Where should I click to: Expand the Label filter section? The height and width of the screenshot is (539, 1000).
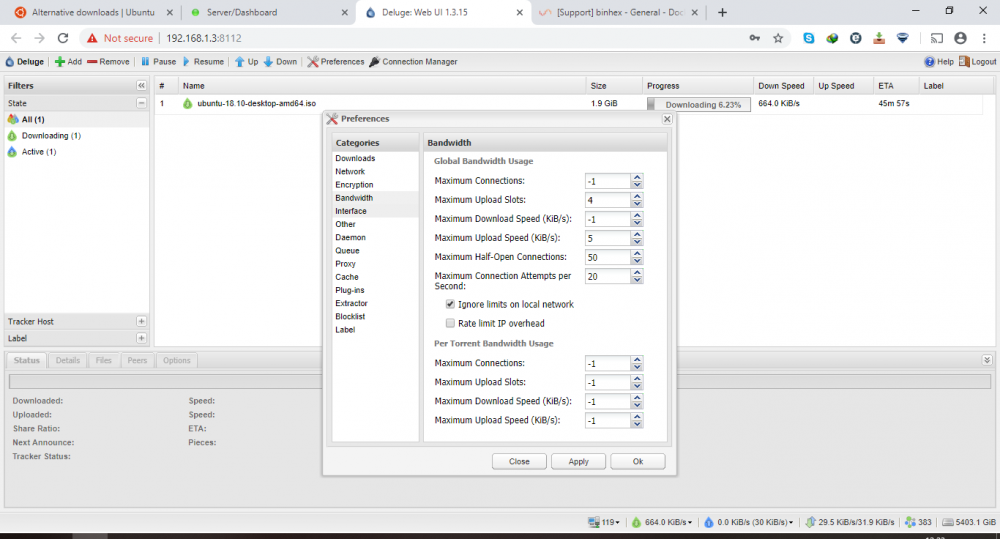pos(141,338)
